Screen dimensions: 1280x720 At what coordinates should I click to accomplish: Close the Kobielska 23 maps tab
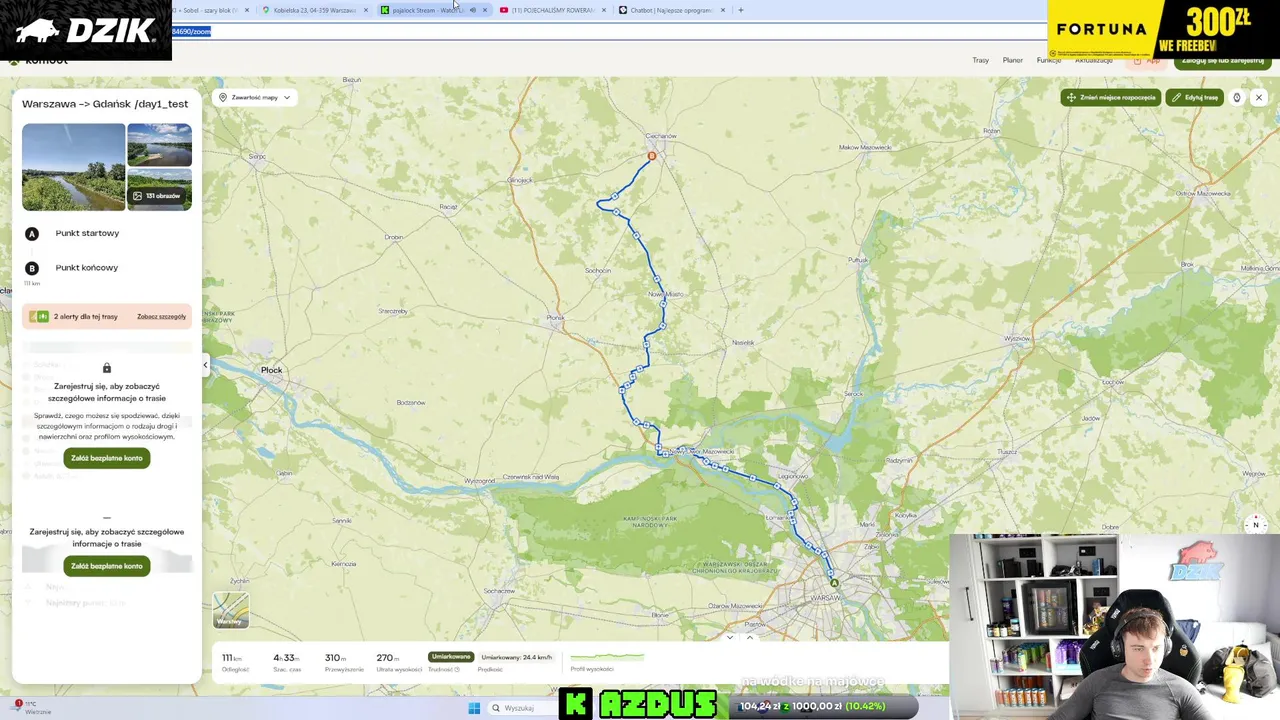point(366,10)
